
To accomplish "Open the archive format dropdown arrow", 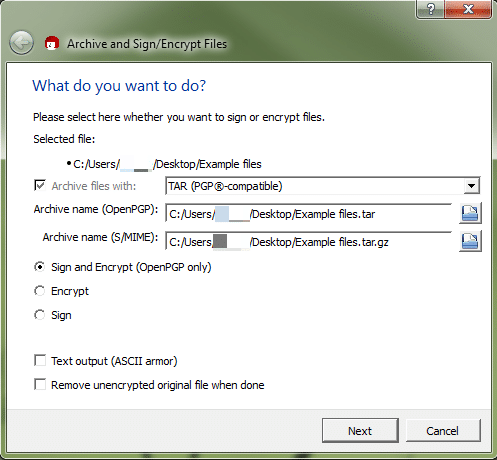I will 471,186.
